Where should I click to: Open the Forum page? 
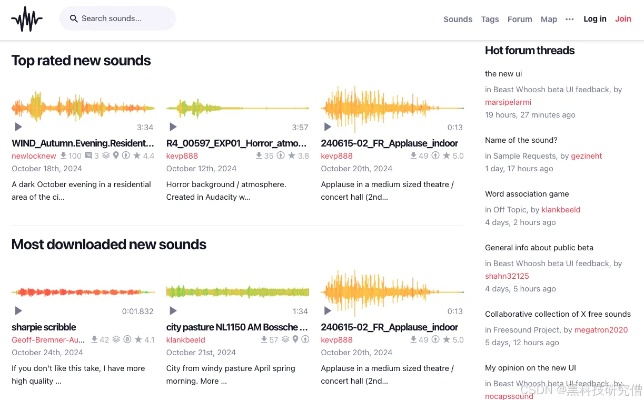pyautogui.click(x=519, y=19)
